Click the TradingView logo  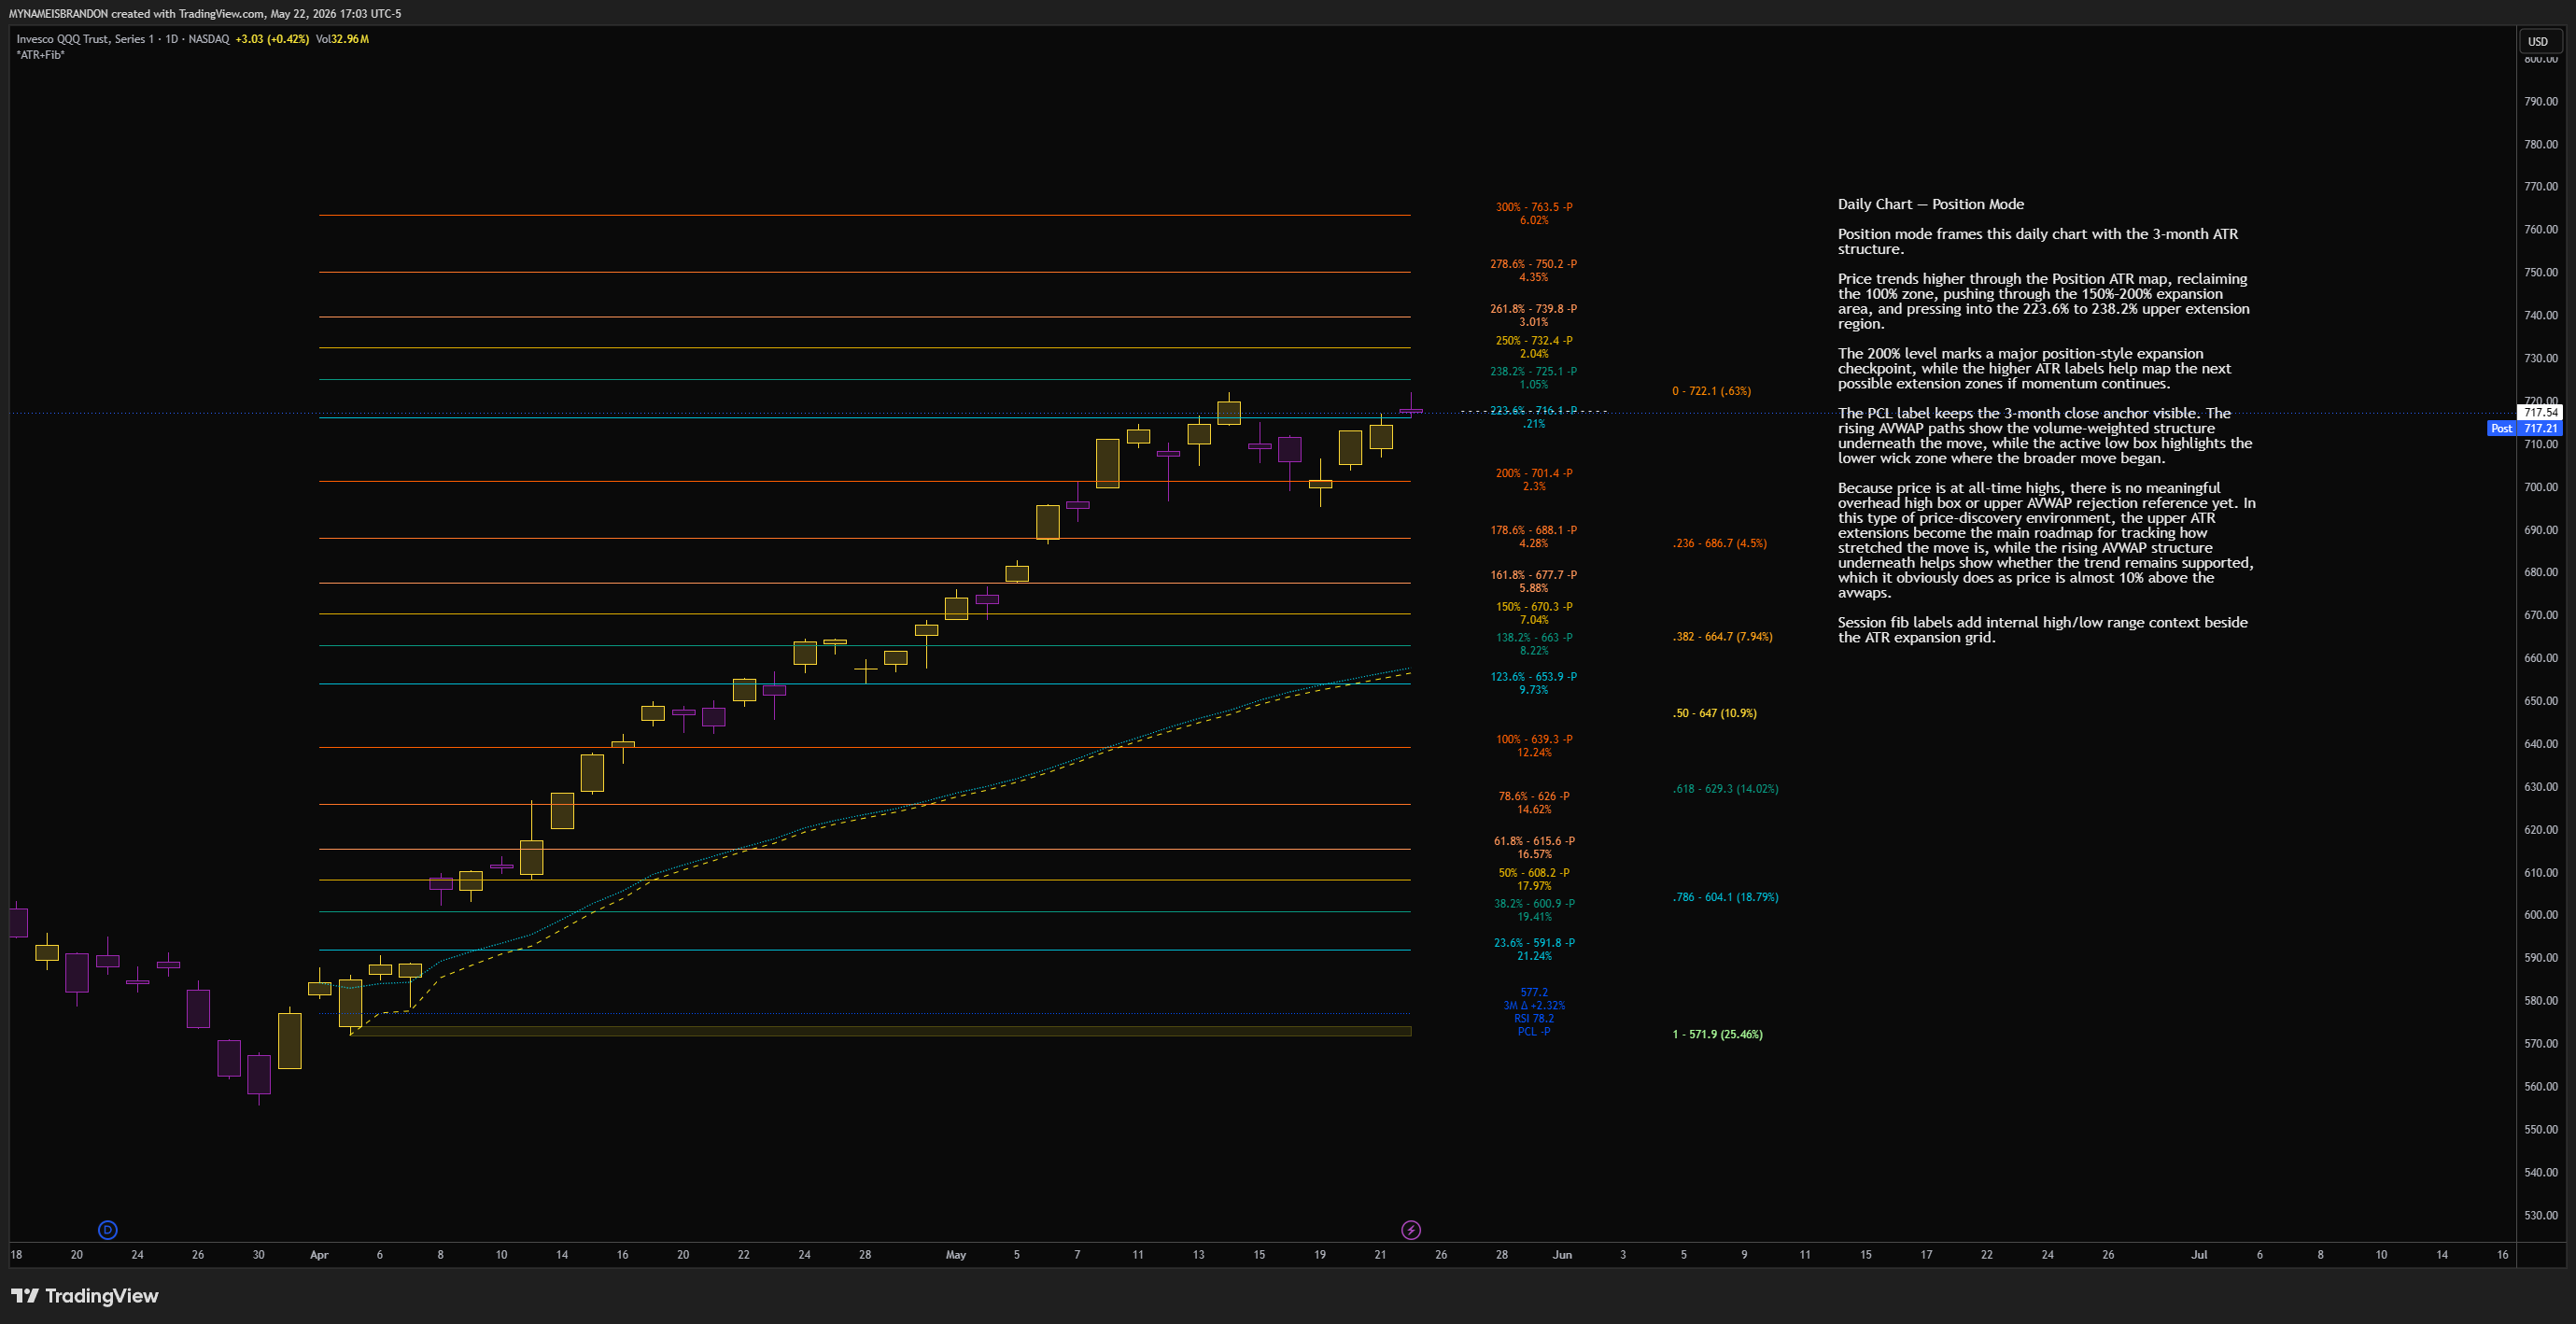click(x=85, y=1296)
